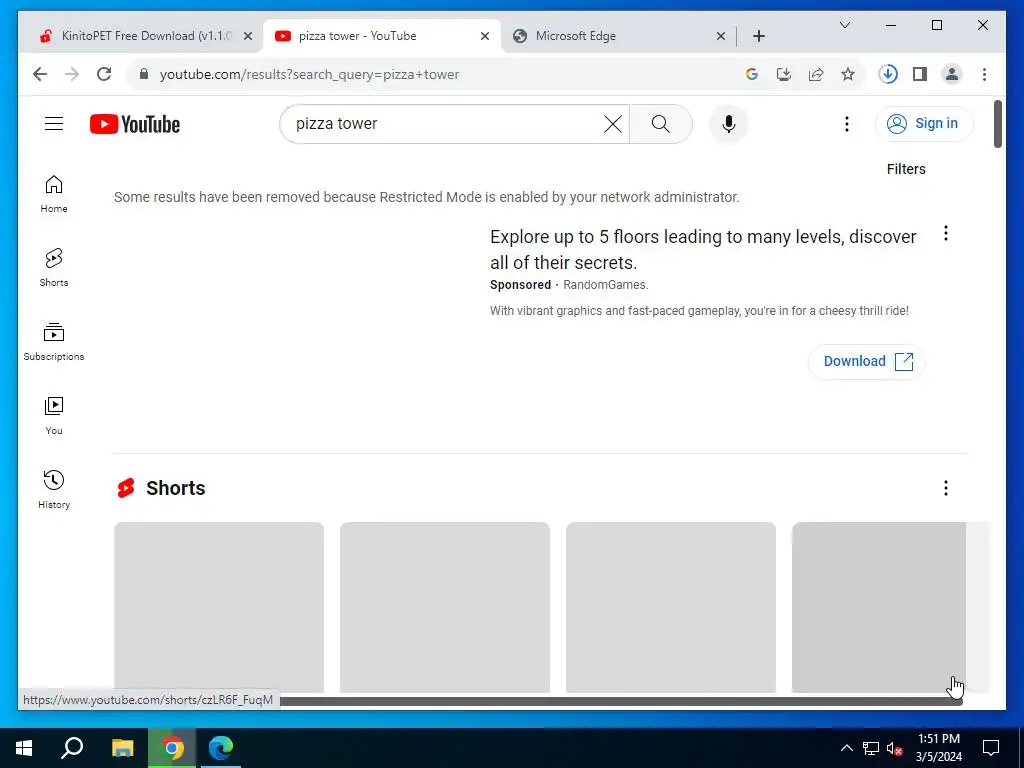Open Shorts from the sidebar
1024x768 pixels.
click(54, 268)
